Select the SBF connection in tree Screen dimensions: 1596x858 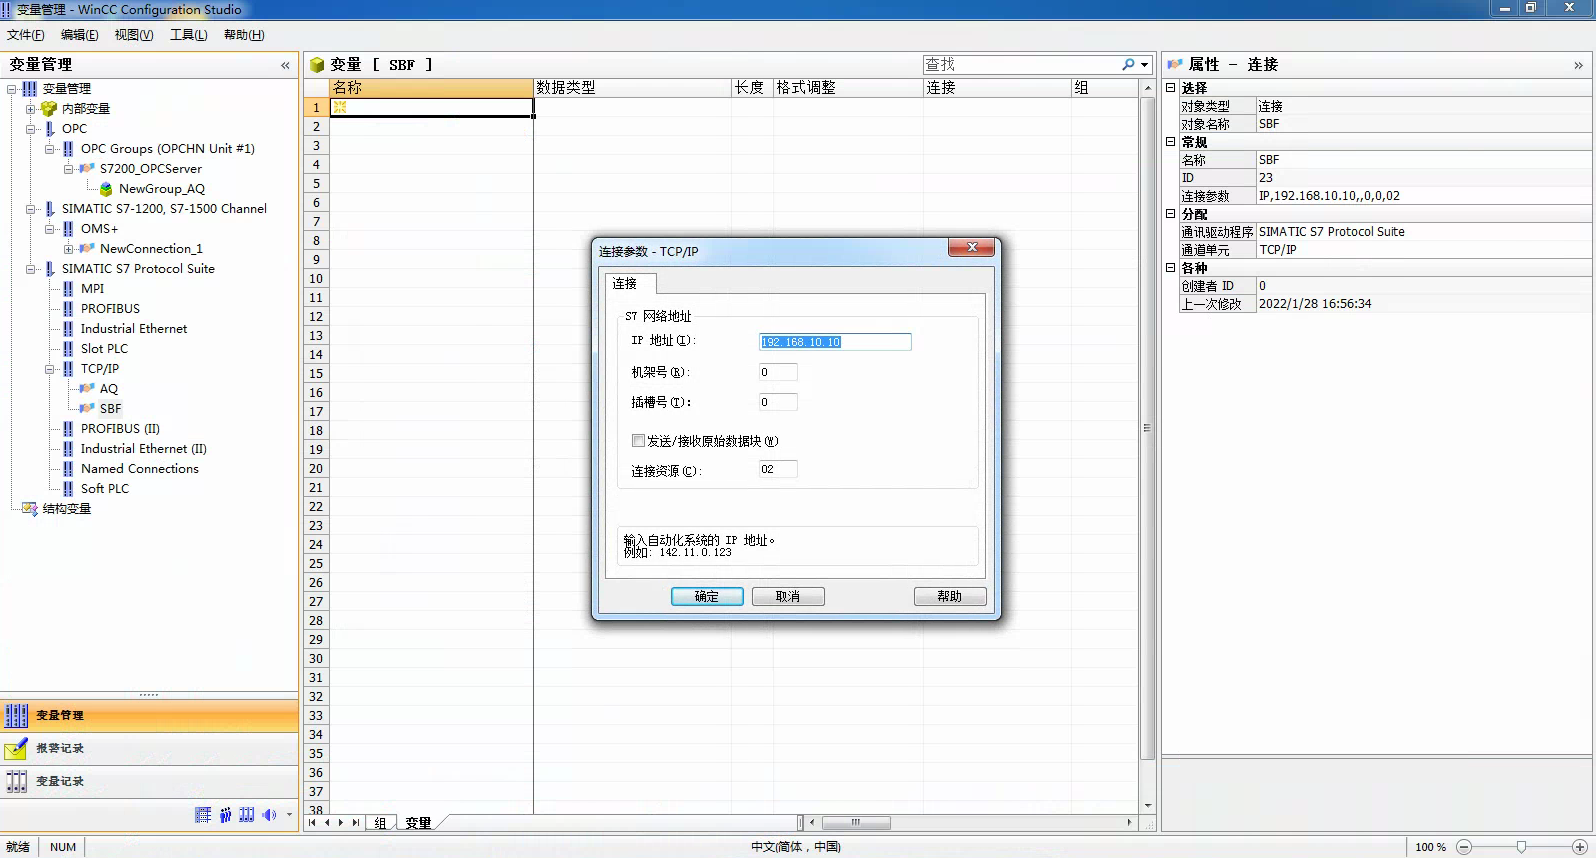110,408
